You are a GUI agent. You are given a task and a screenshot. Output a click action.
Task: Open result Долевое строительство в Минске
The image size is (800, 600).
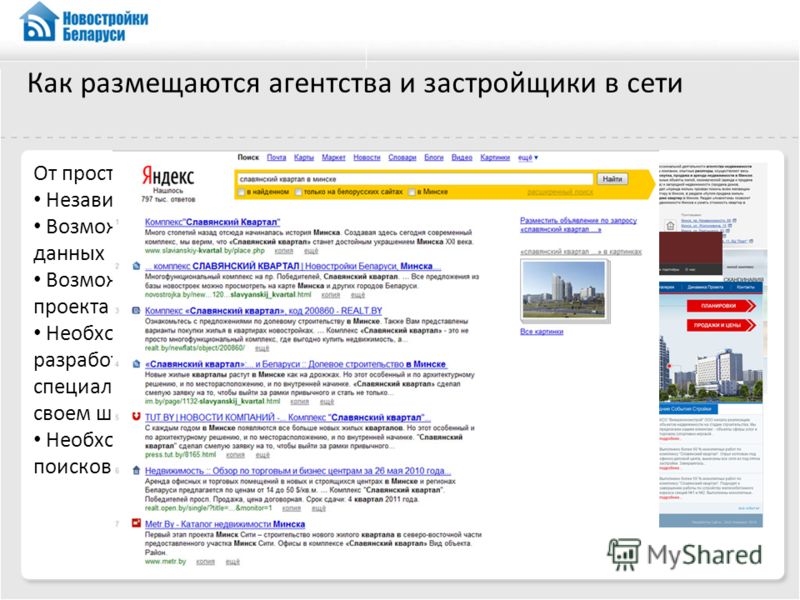pos(296,364)
